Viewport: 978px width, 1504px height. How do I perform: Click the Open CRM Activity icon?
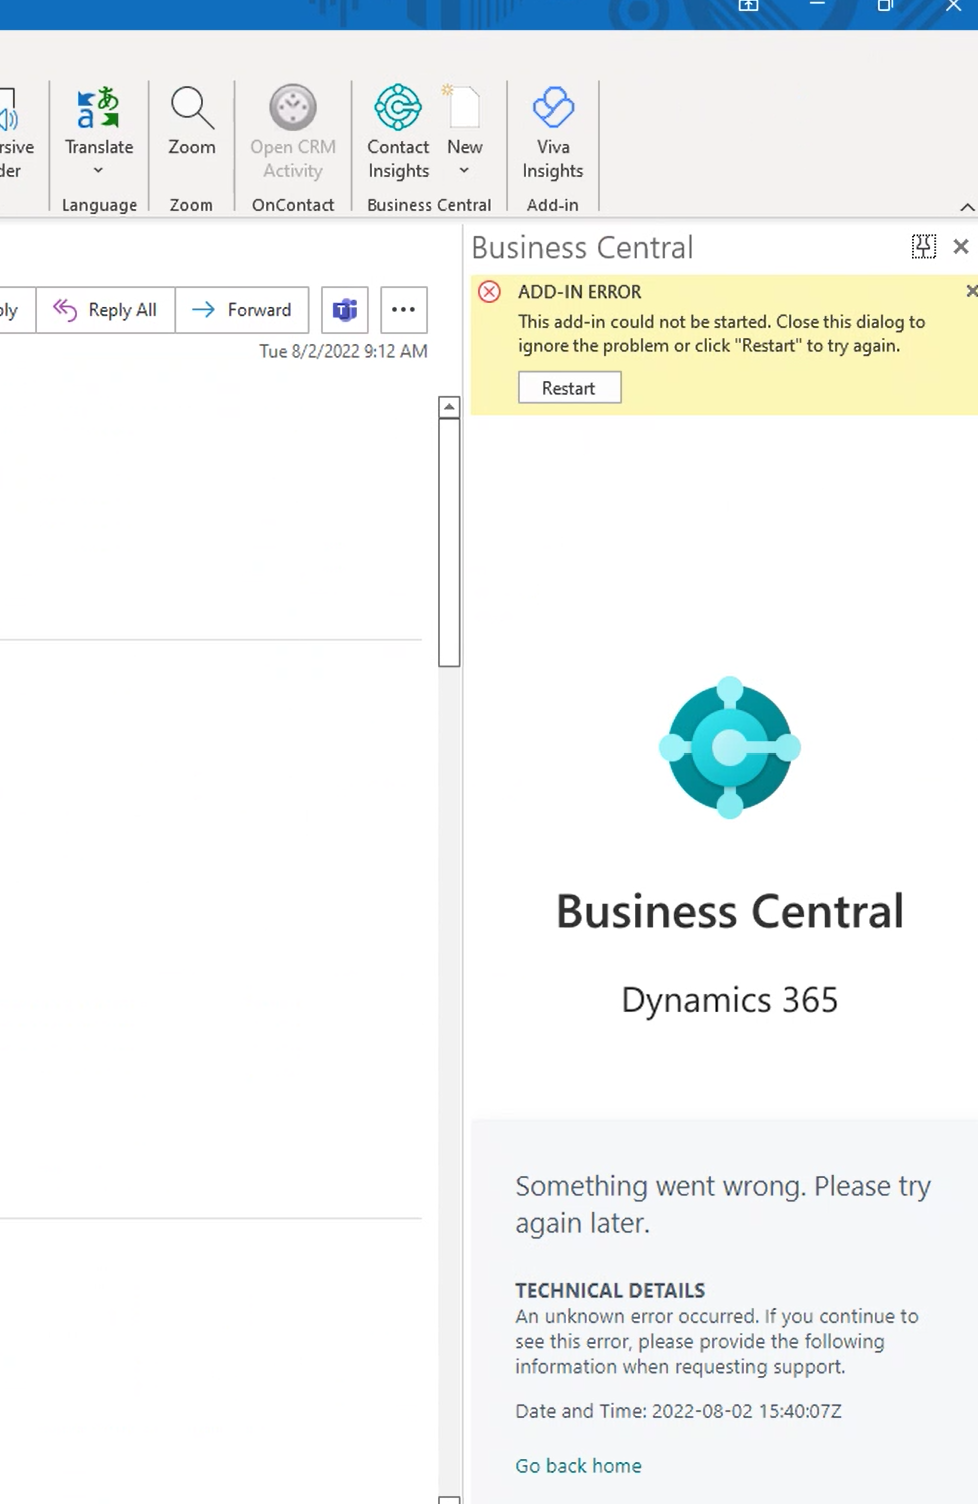point(292,108)
